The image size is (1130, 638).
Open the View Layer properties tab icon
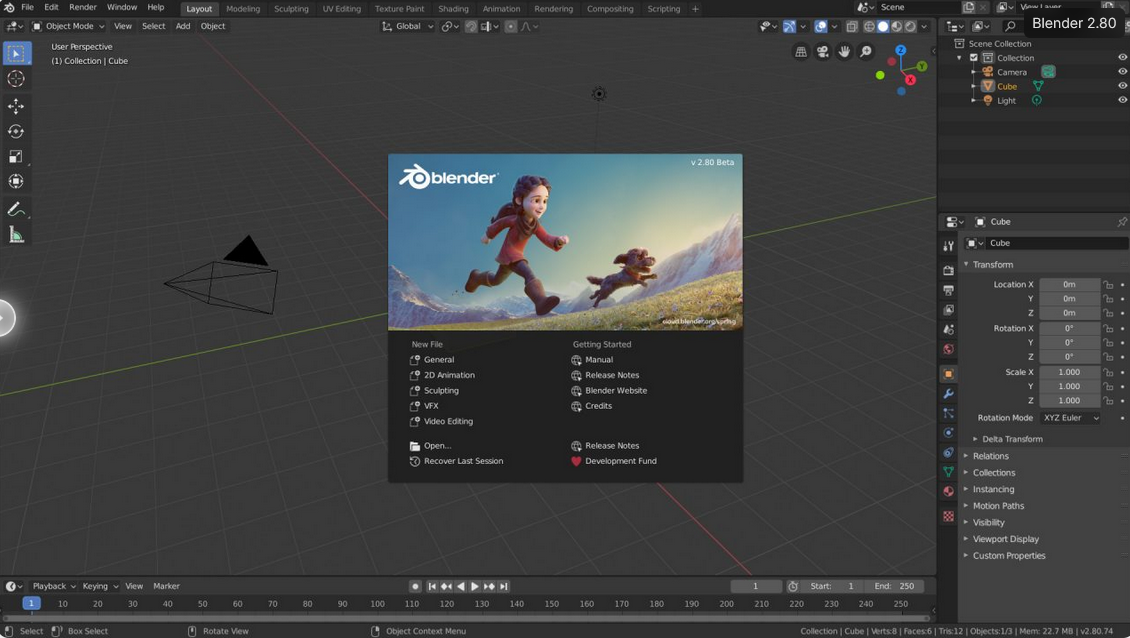tap(948, 309)
